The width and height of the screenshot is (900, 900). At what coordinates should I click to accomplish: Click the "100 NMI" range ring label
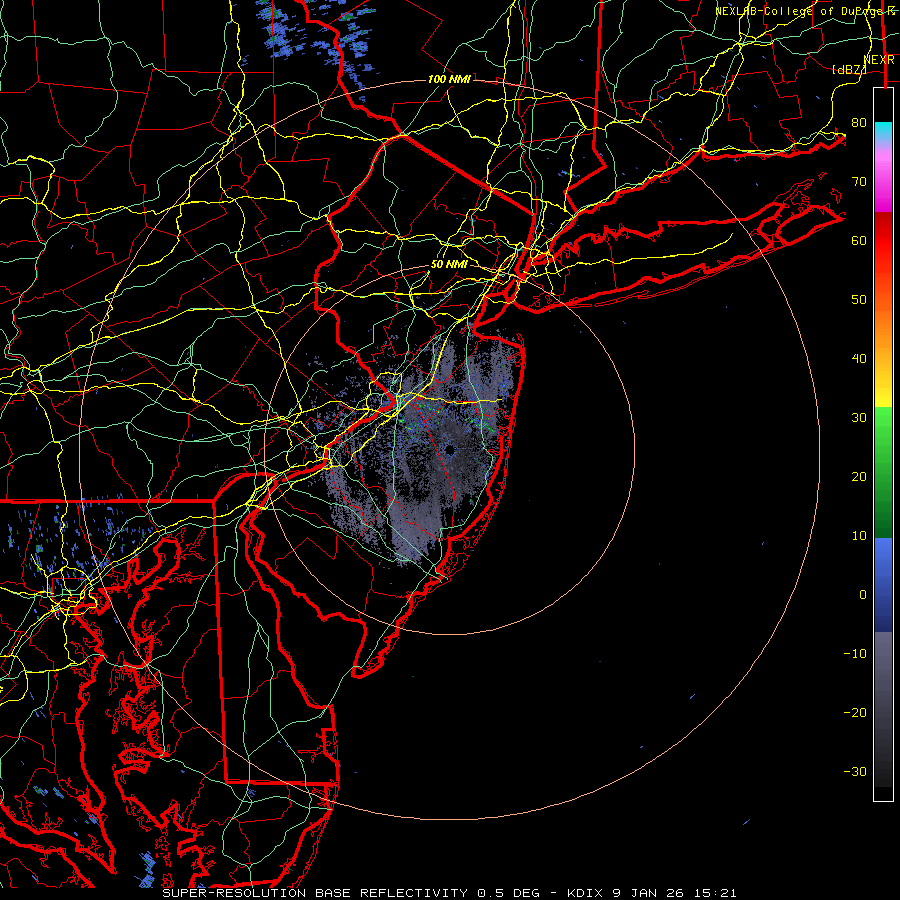[x=449, y=79]
